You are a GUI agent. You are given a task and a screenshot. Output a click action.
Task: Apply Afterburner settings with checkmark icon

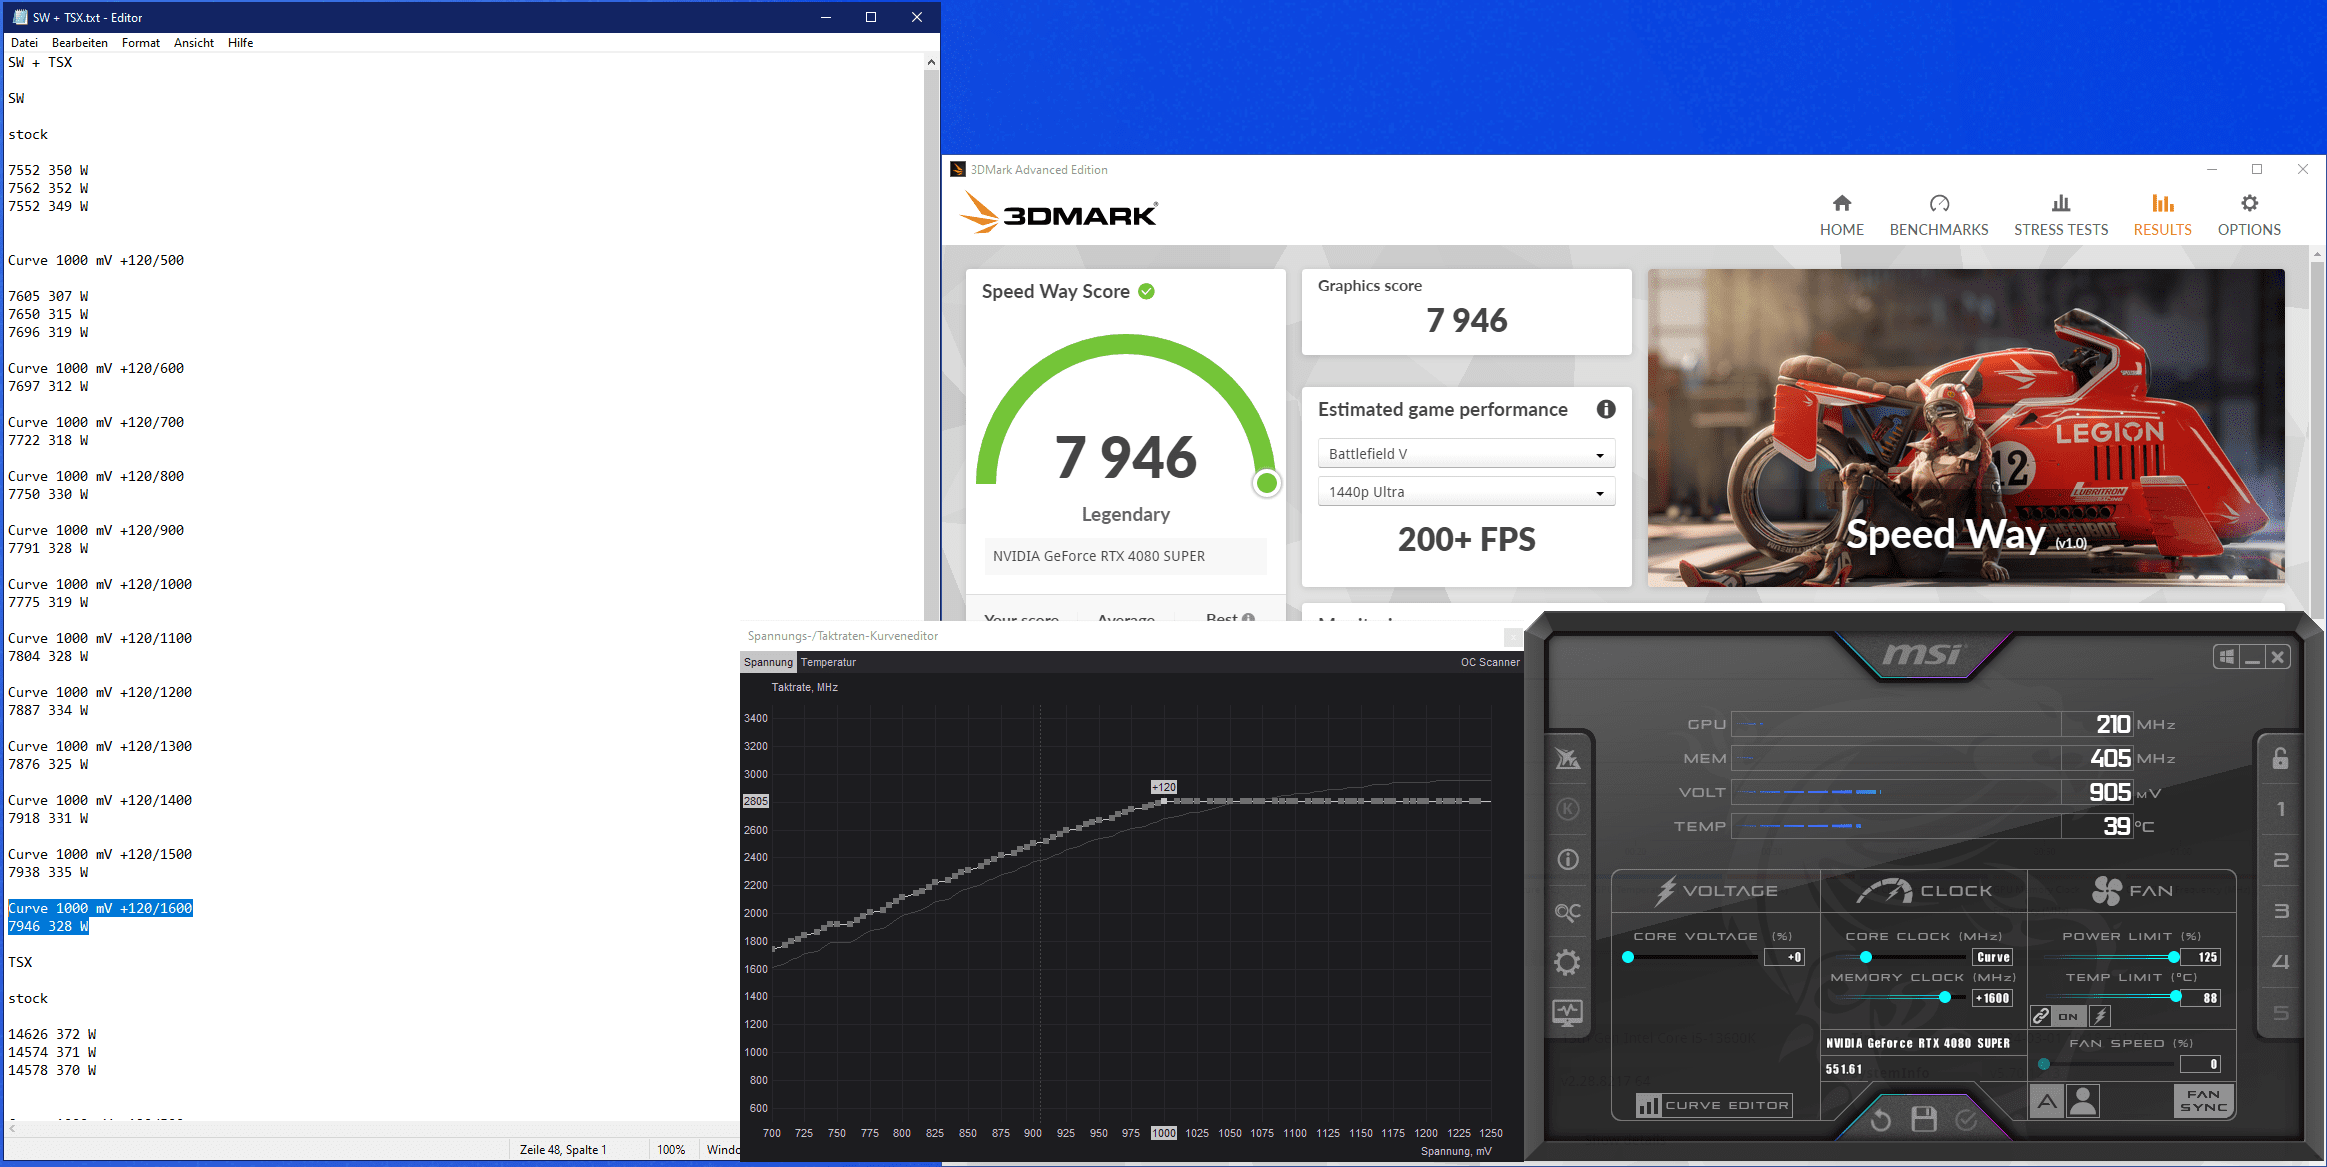[1966, 1119]
